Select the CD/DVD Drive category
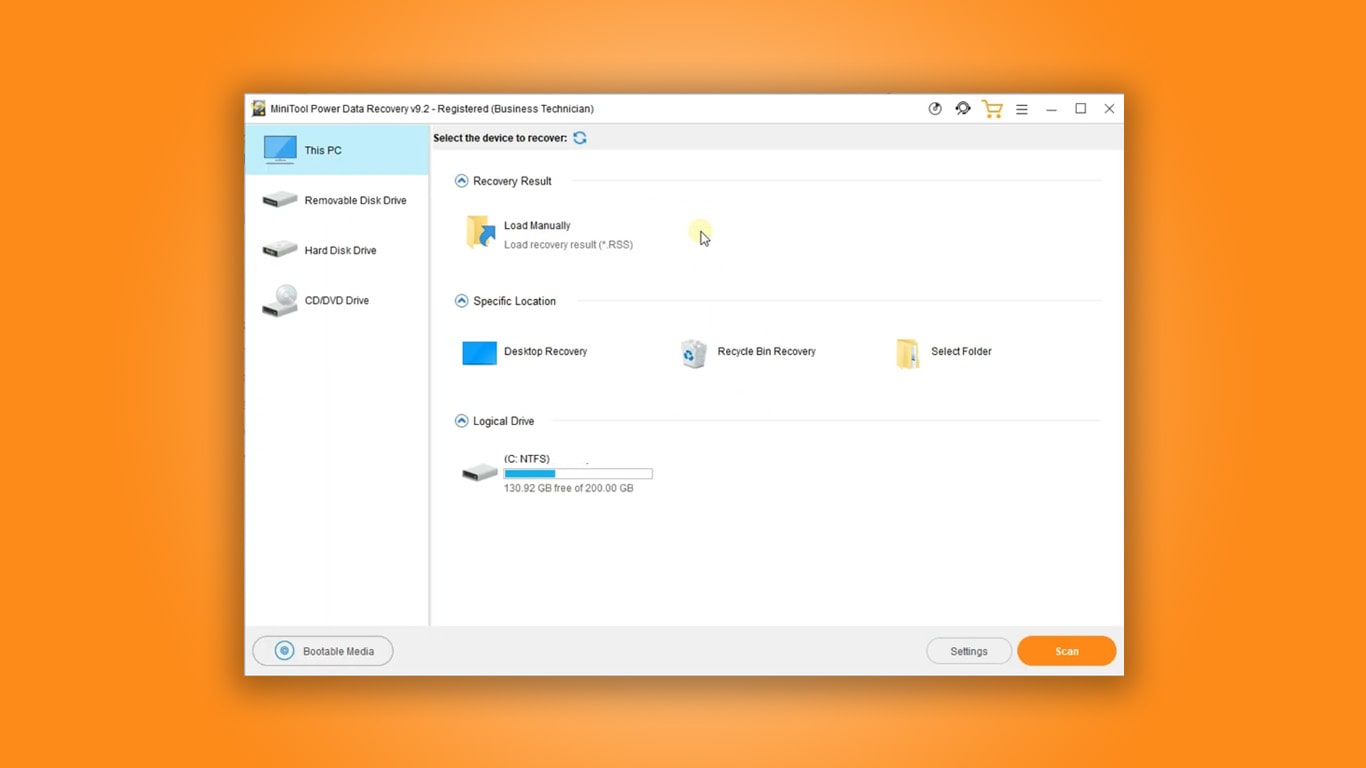 tap(335, 300)
